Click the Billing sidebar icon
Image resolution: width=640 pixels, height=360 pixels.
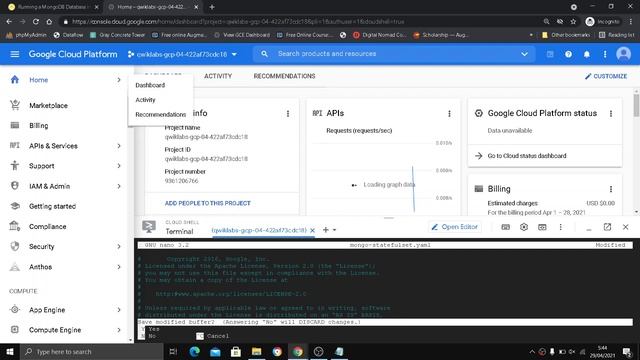pyautogui.click(x=15, y=125)
